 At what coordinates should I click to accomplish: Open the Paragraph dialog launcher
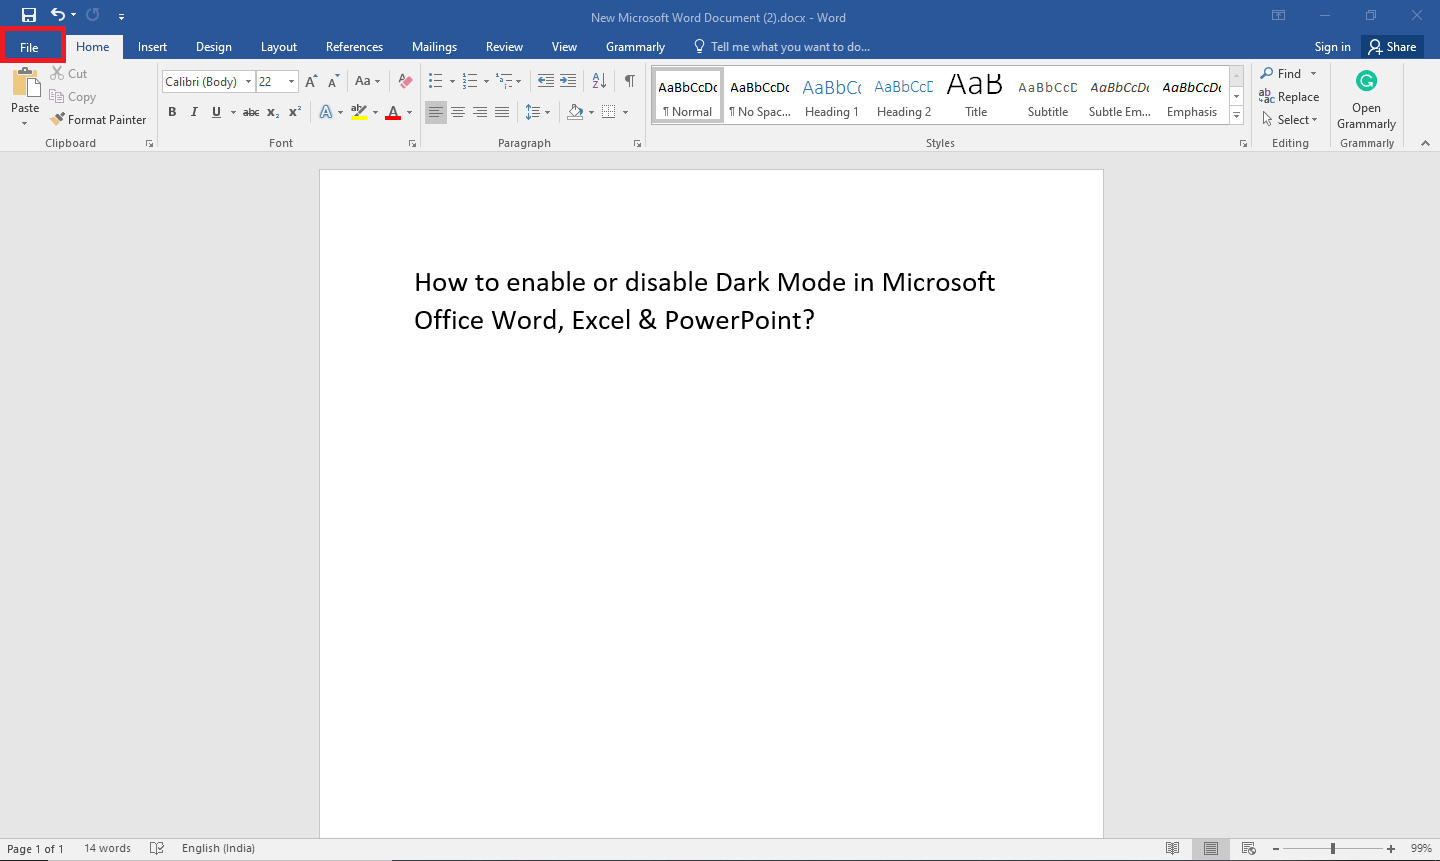(637, 144)
